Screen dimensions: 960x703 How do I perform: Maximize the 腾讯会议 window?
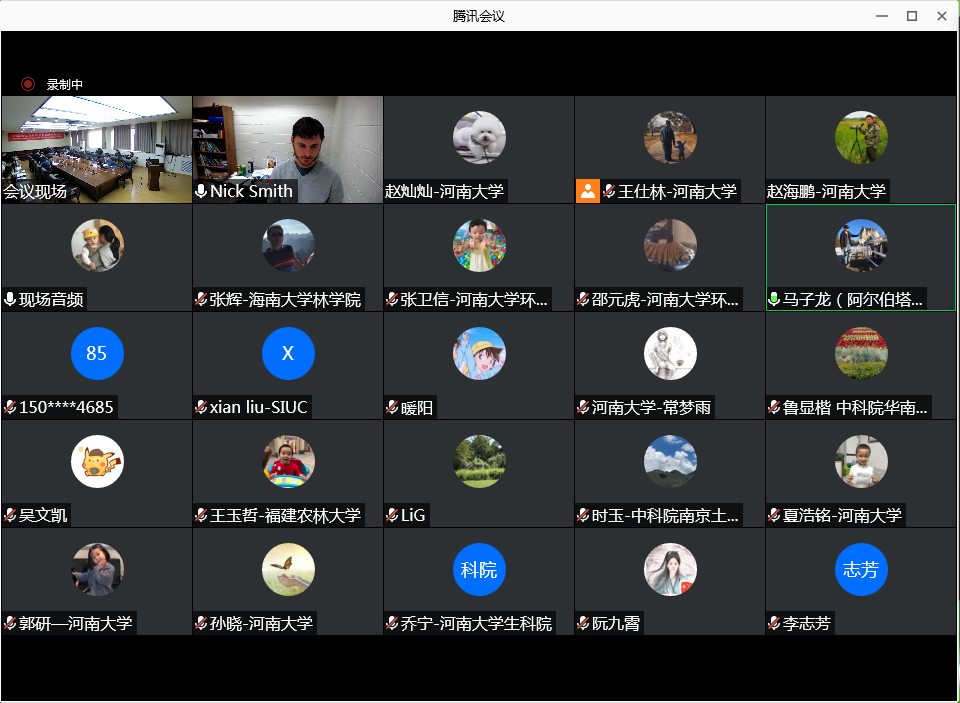[911, 15]
